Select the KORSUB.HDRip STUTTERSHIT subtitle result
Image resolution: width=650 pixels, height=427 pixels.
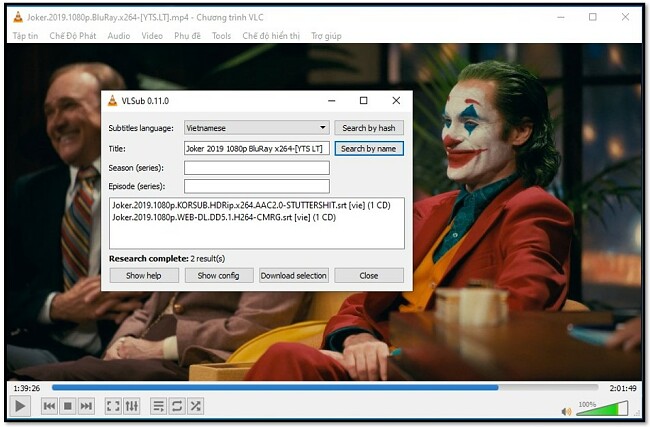pos(251,205)
